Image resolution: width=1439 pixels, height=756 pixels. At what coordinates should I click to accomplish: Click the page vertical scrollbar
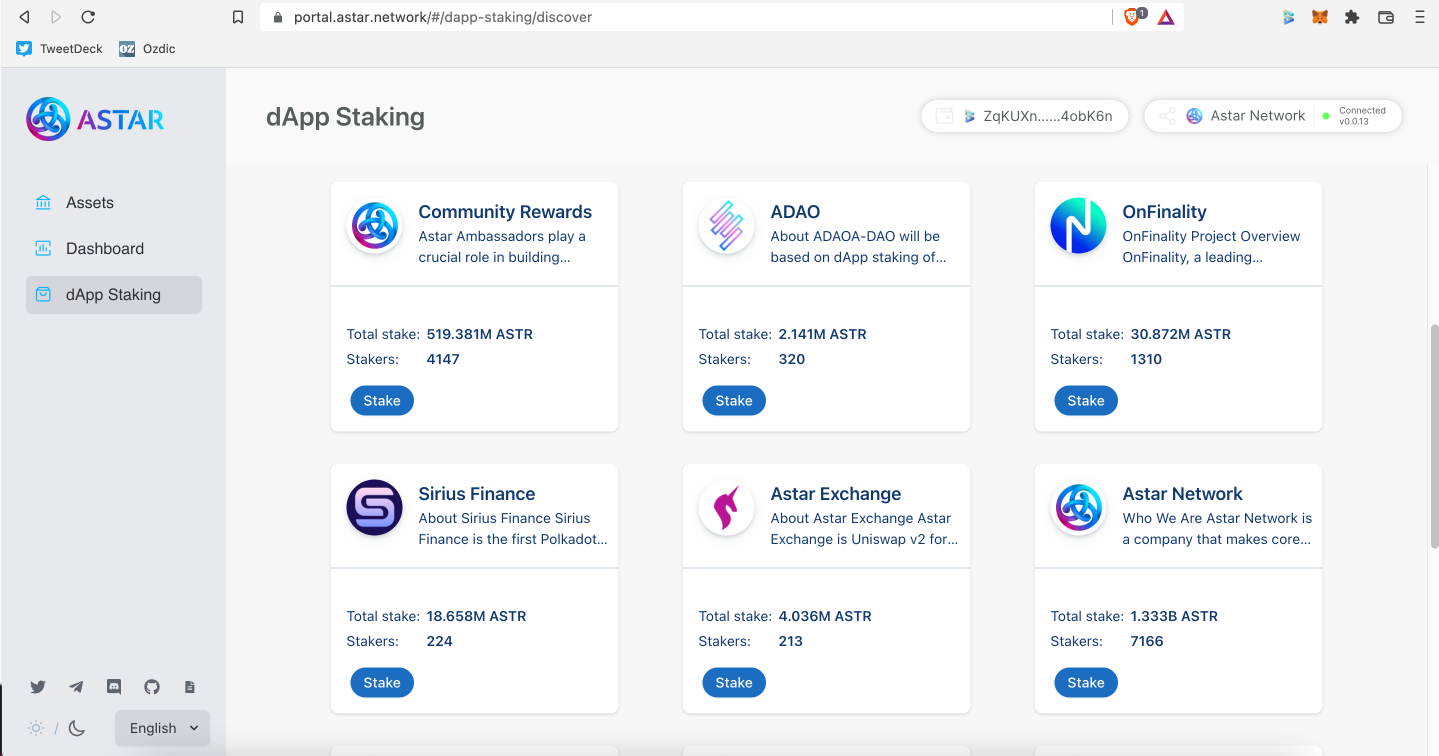pyautogui.click(x=1433, y=435)
